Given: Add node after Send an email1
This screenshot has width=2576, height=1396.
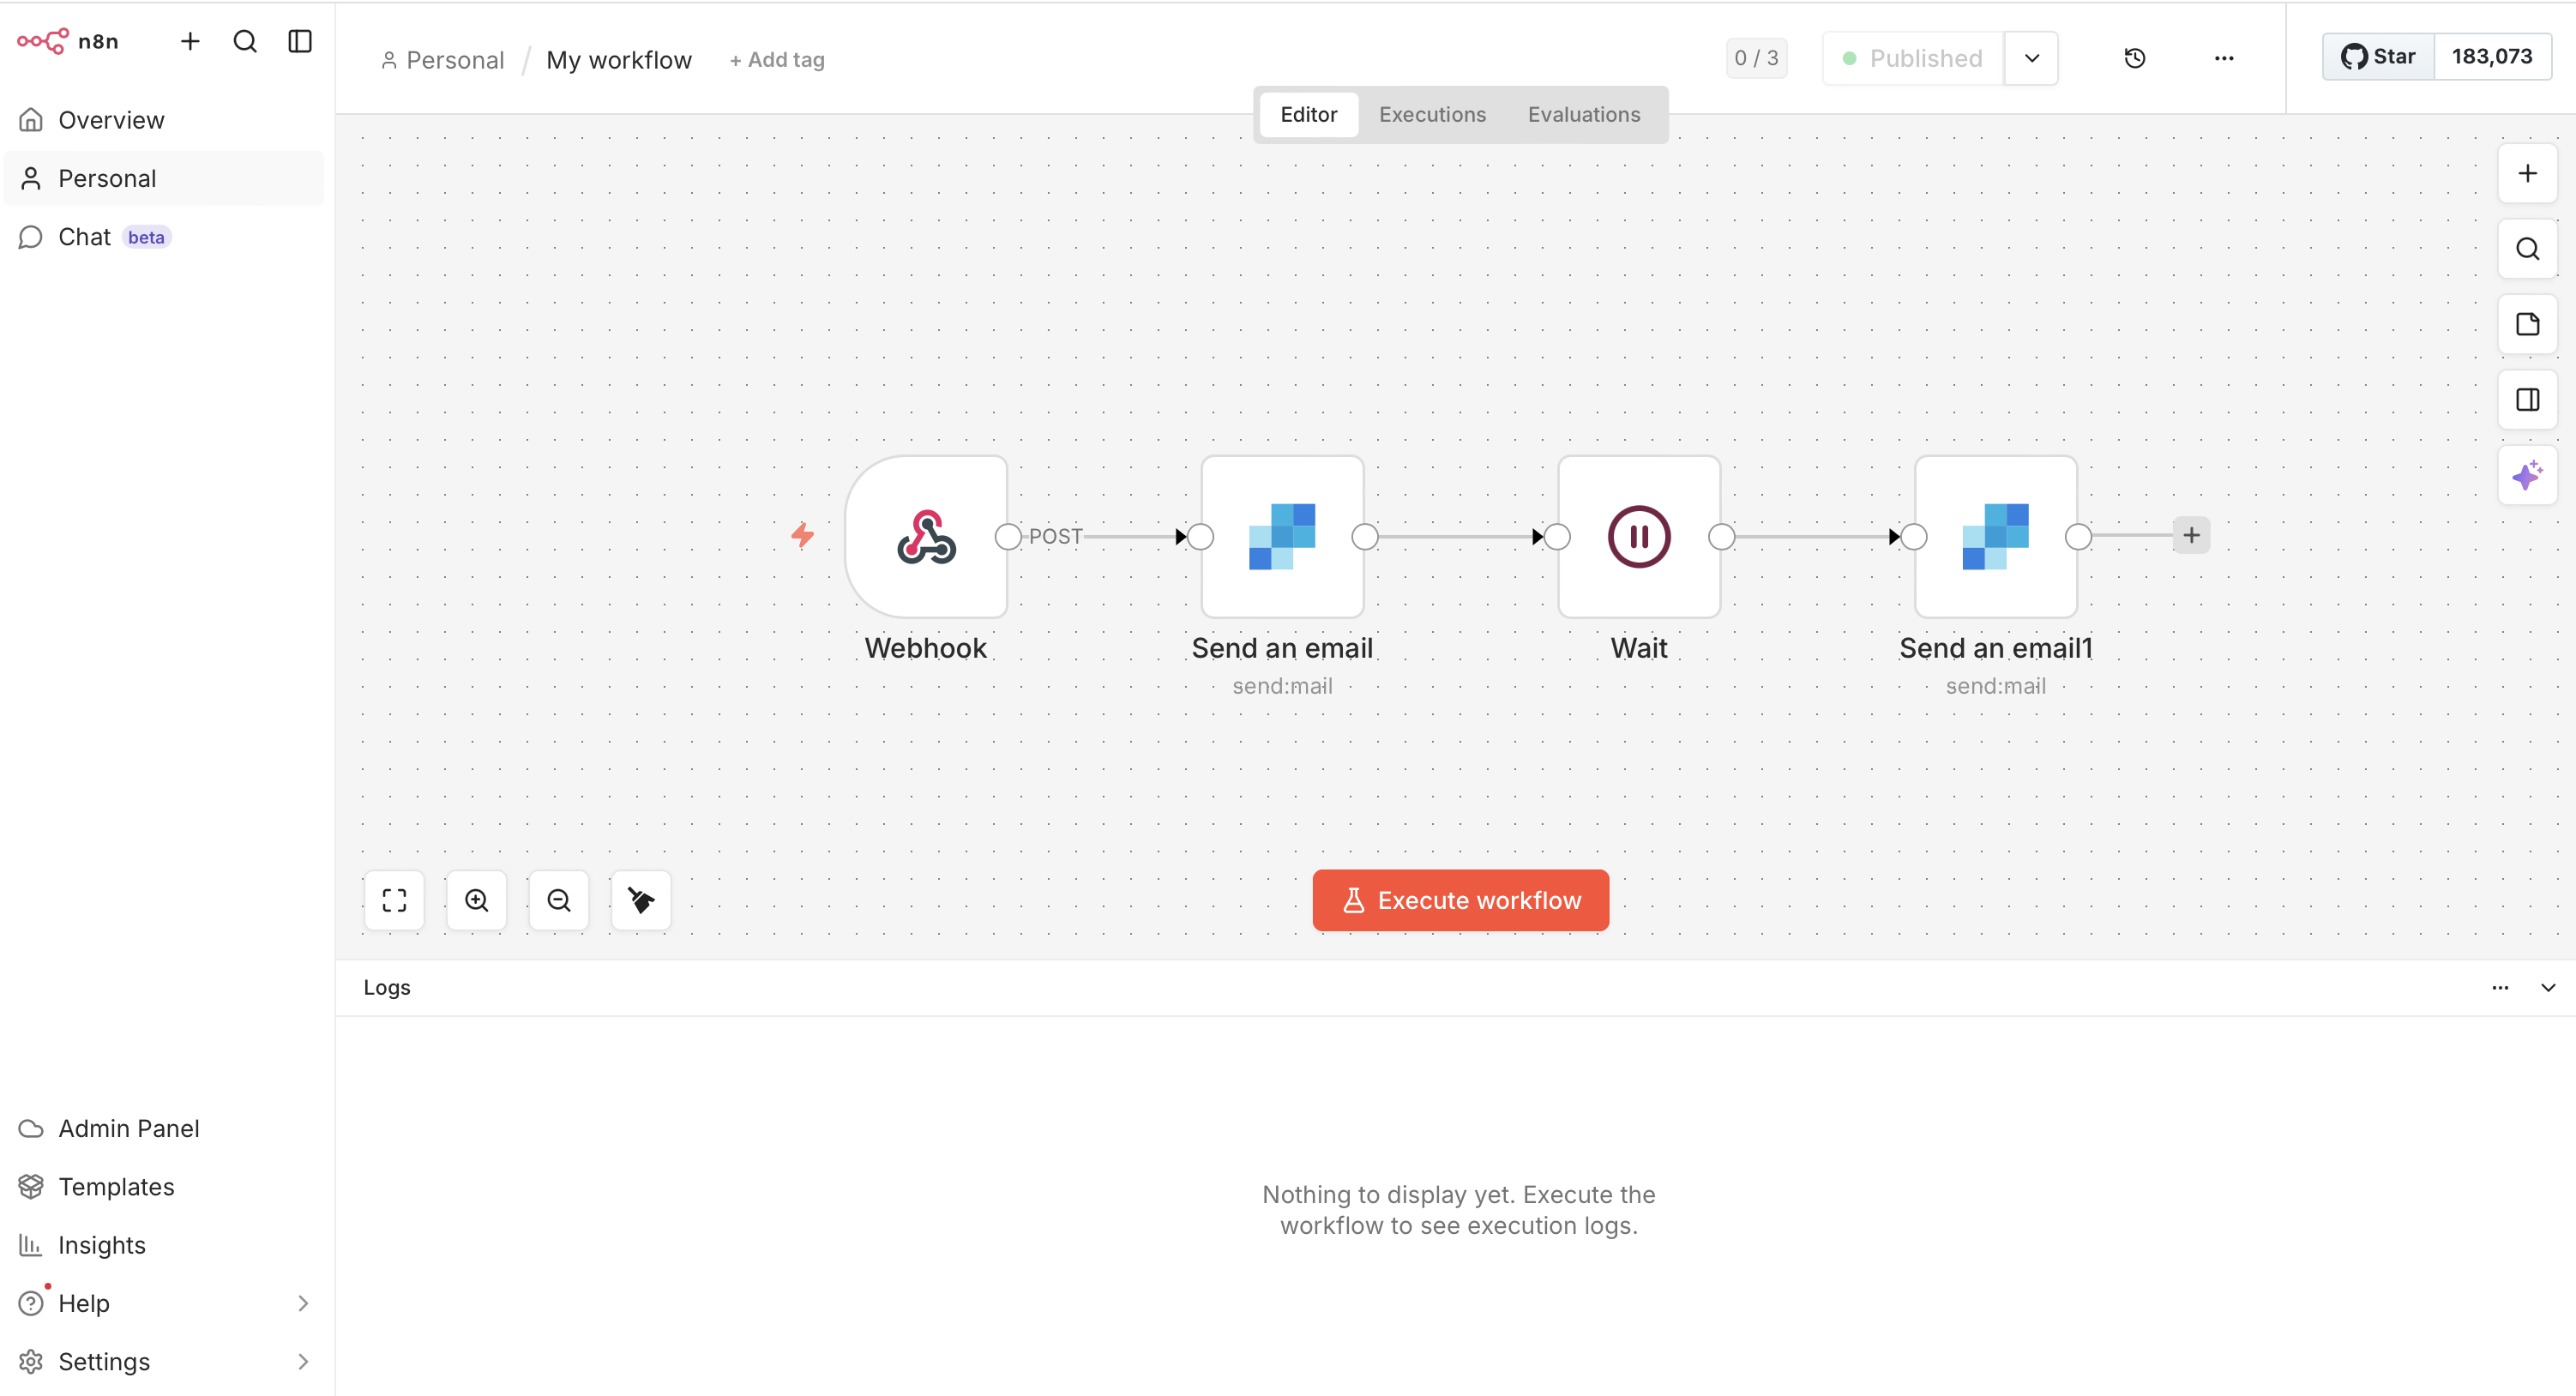Looking at the screenshot, I should (2191, 536).
